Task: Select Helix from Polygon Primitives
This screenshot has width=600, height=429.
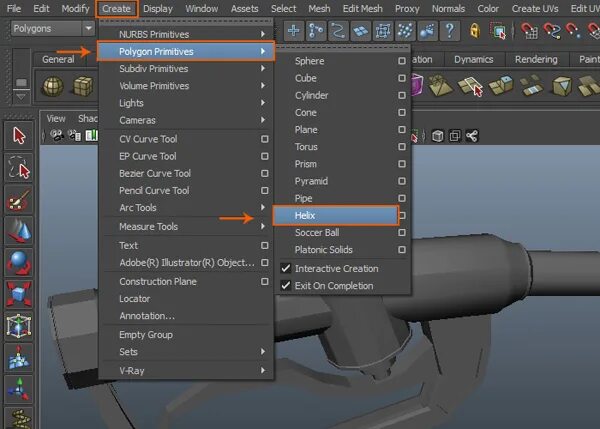Action: click(336, 215)
